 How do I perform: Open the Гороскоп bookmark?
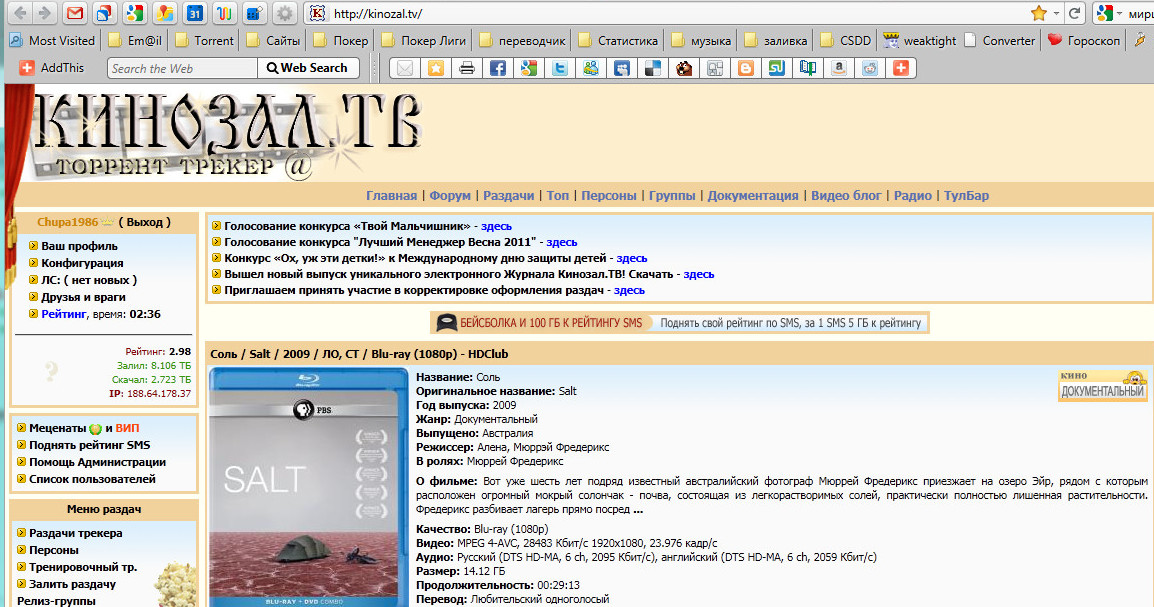(x=1084, y=40)
